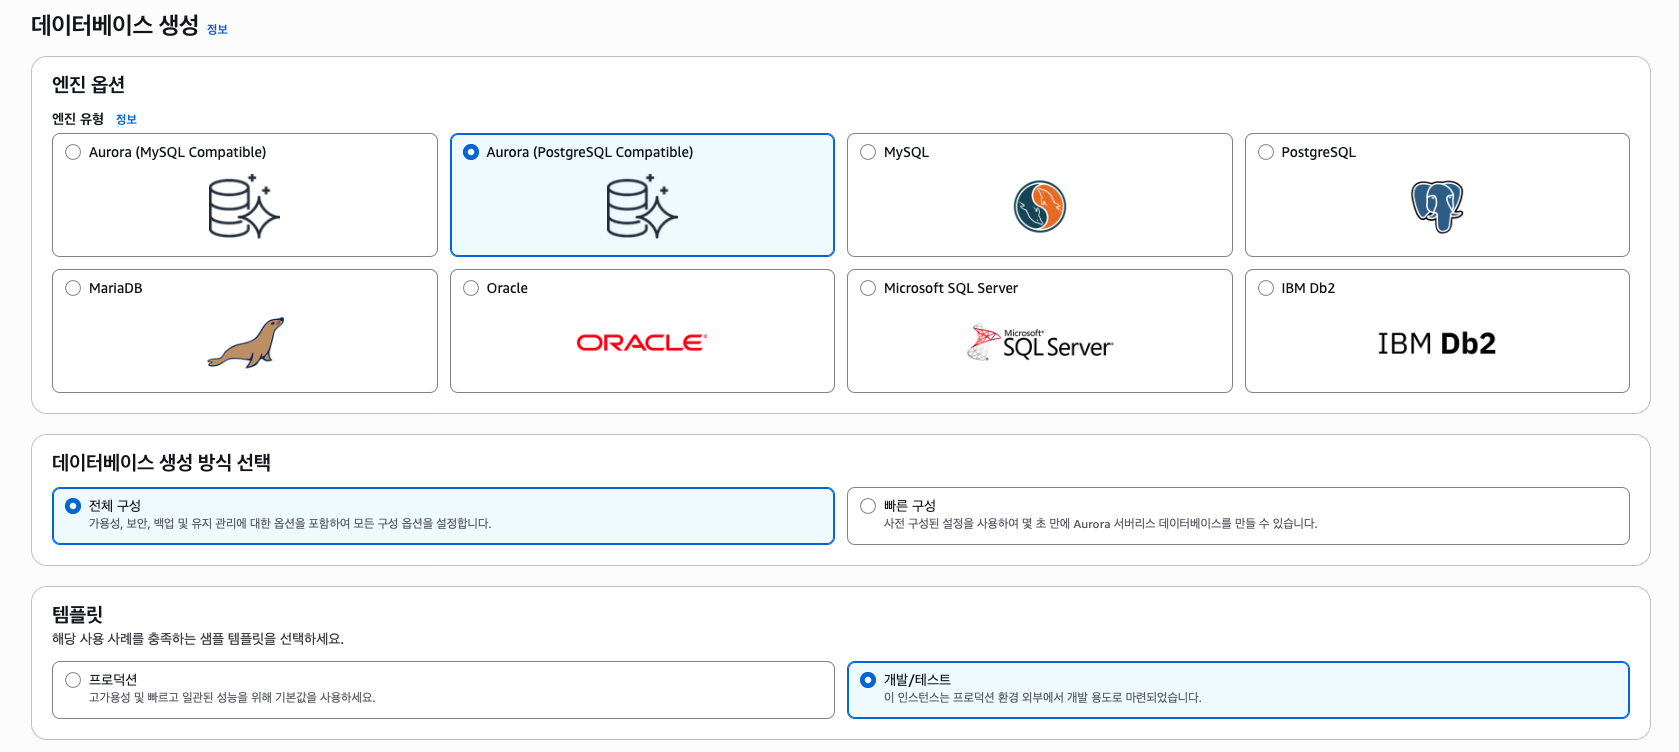1679x752 pixels.
Task: Select the 전체 구성 option card
Action: pos(443,516)
